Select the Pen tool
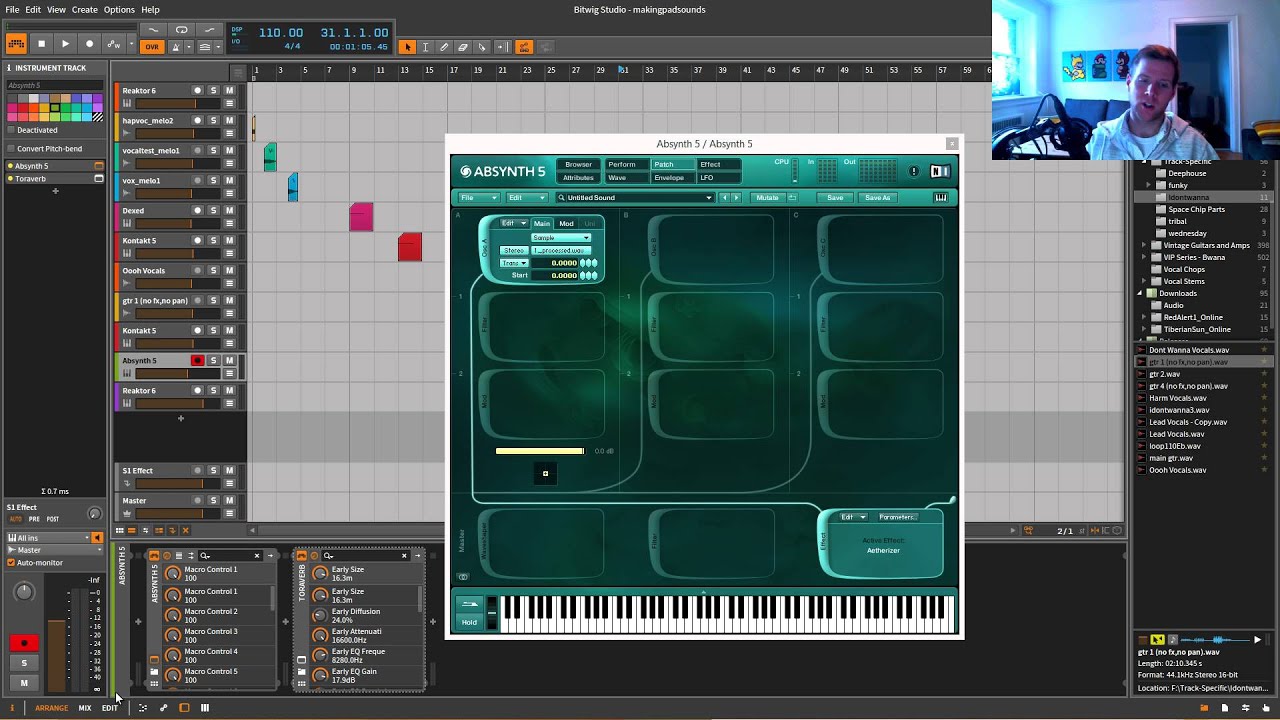The image size is (1280, 720). coord(444,47)
